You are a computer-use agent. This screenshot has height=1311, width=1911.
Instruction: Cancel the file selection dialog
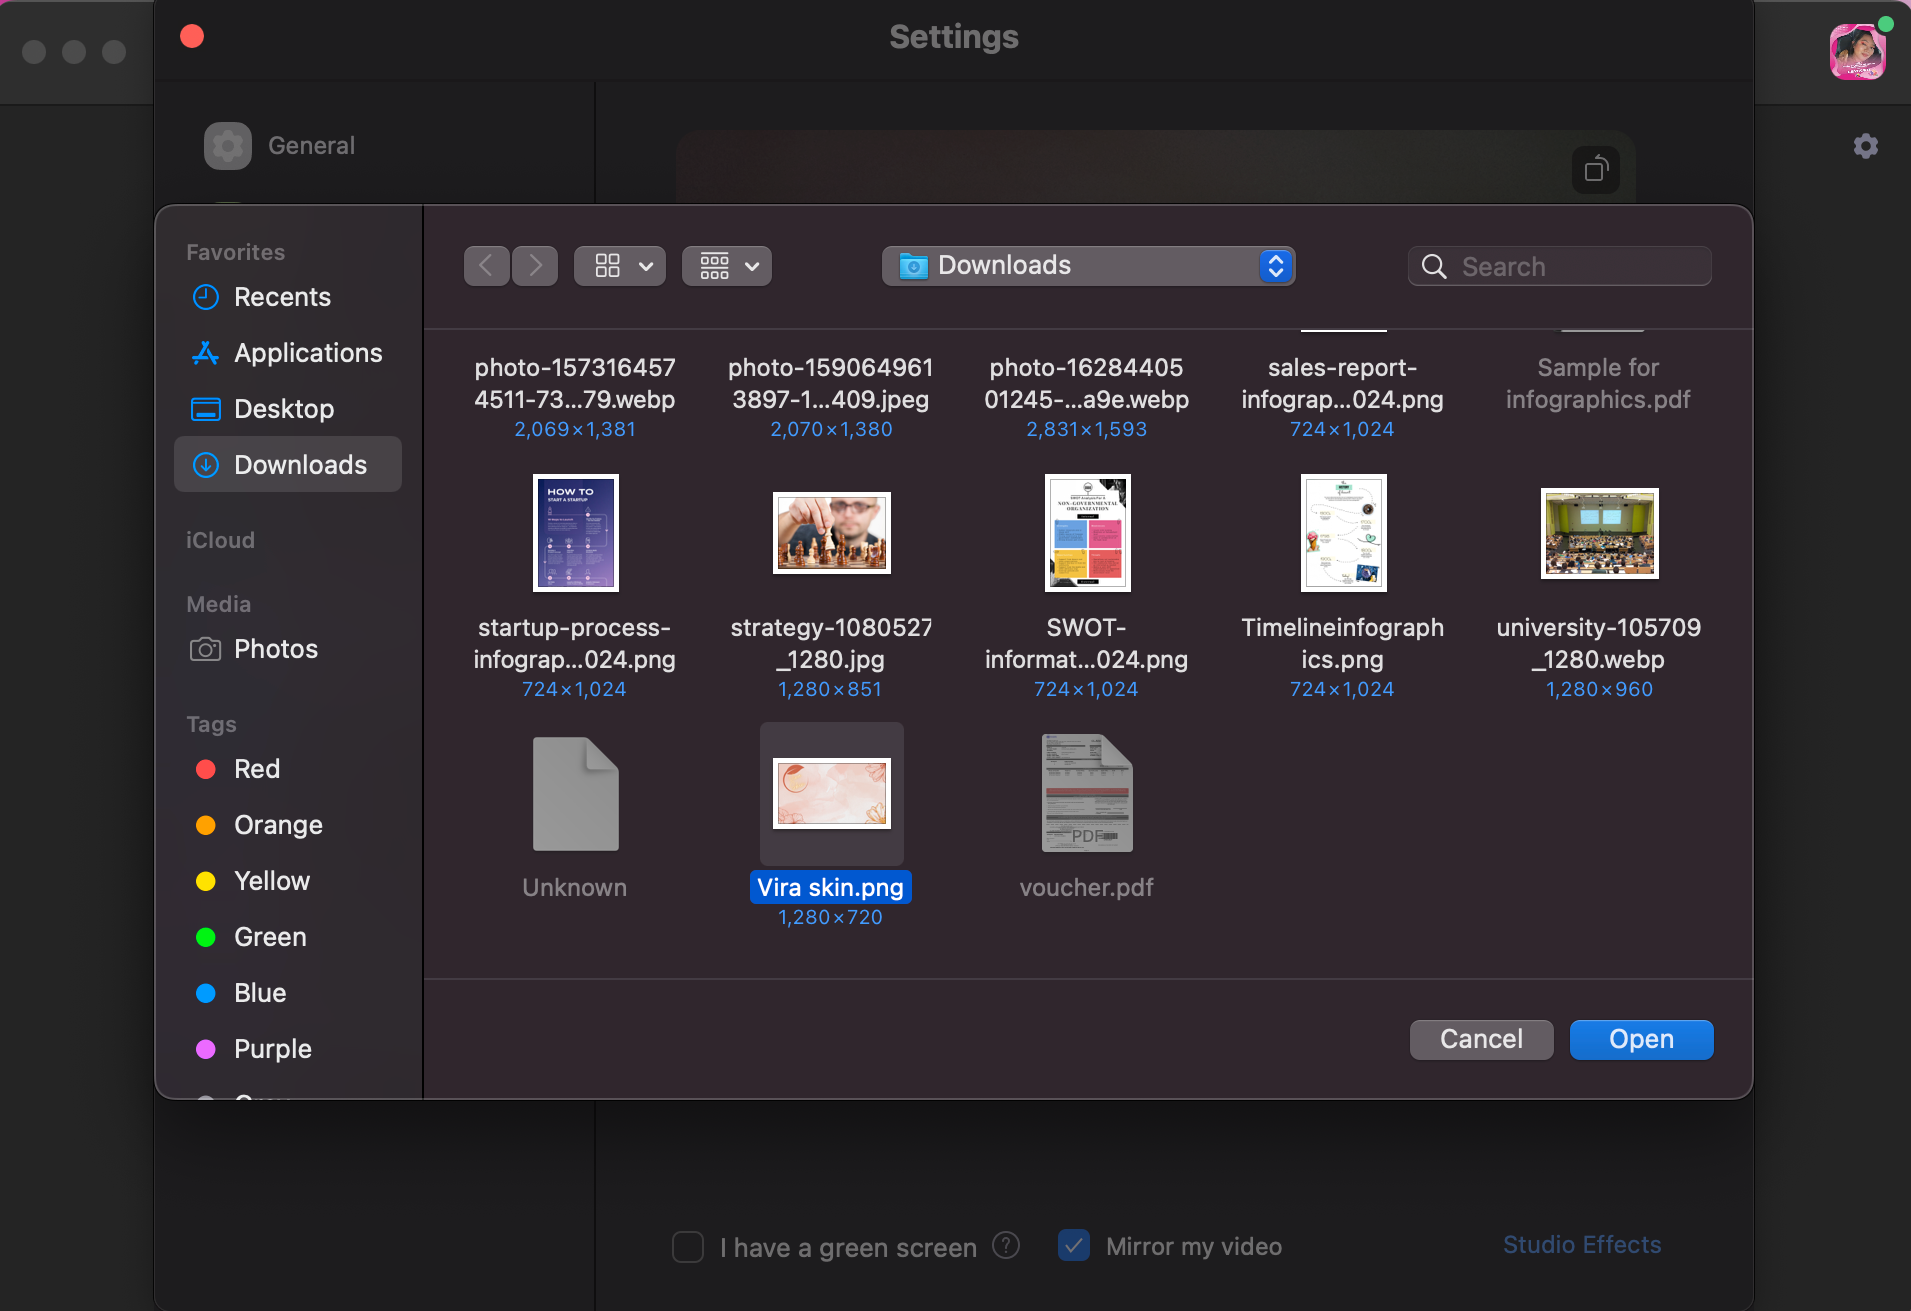tap(1481, 1039)
